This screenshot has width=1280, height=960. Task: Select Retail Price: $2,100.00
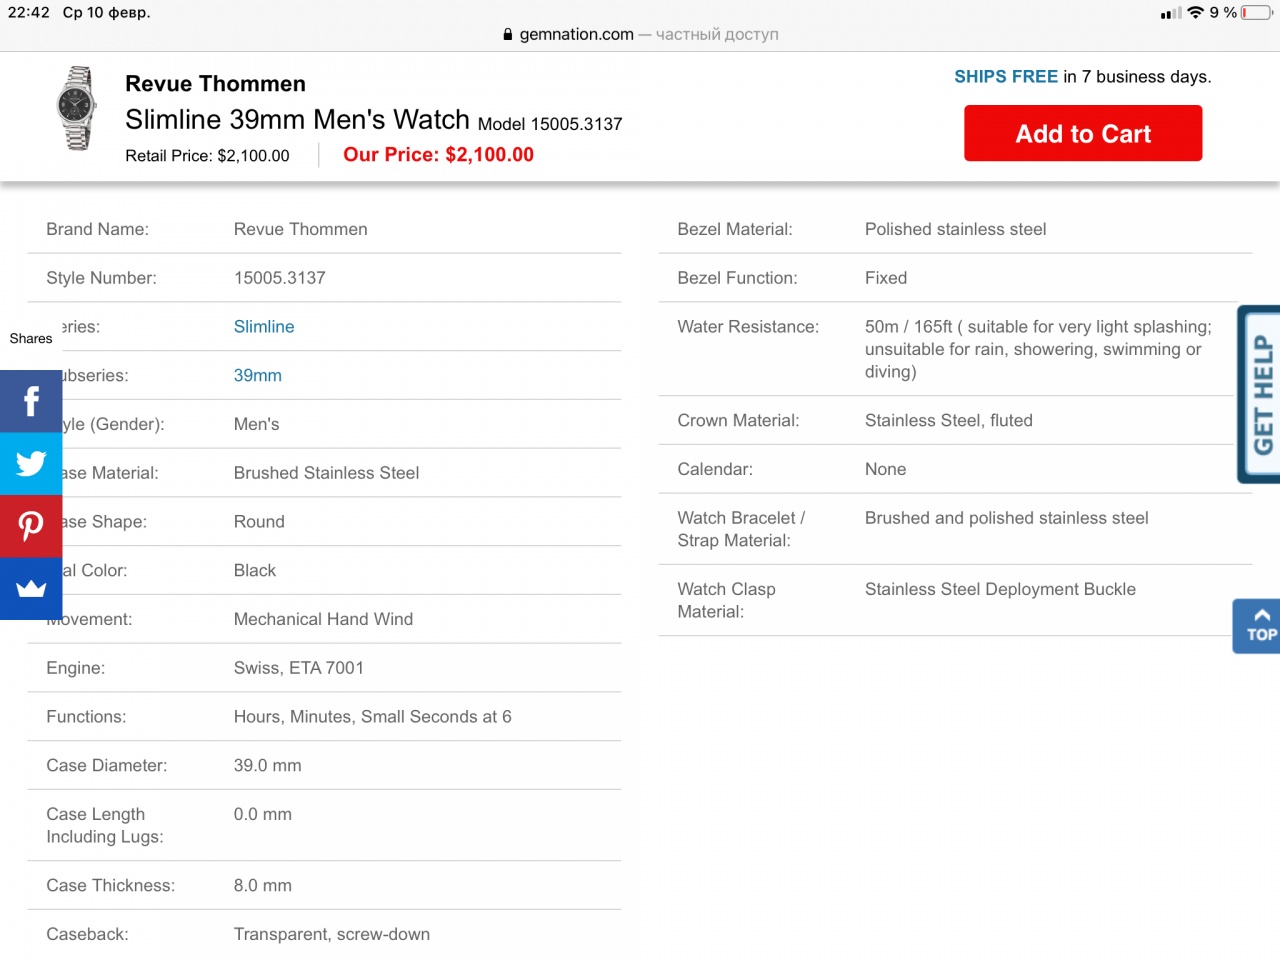(x=207, y=156)
